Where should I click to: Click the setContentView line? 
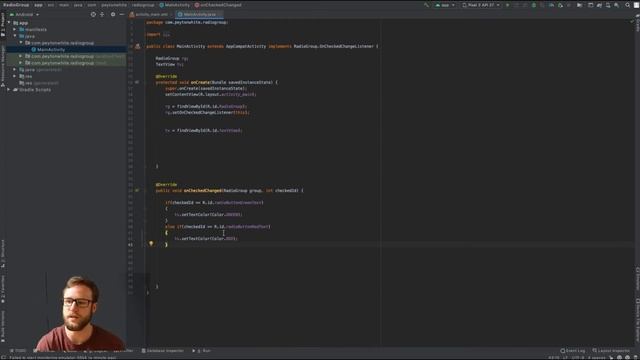pos(210,94)
